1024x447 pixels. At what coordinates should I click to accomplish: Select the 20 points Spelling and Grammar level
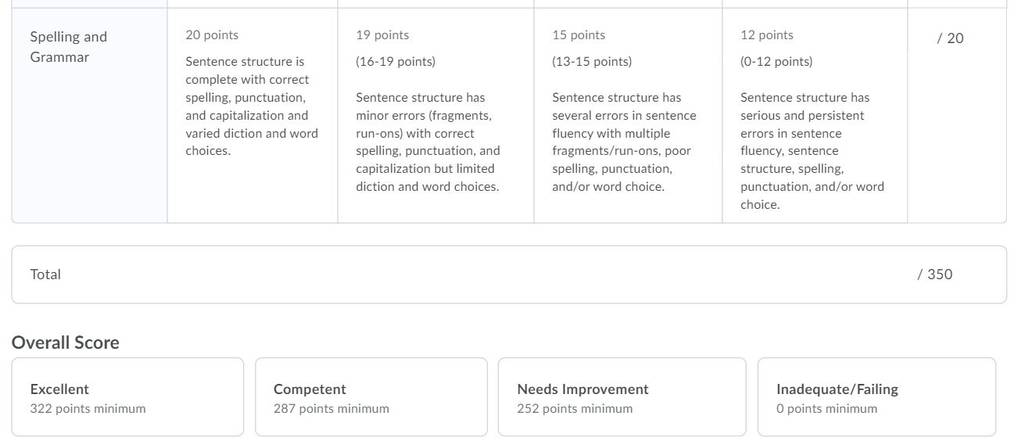252,116
